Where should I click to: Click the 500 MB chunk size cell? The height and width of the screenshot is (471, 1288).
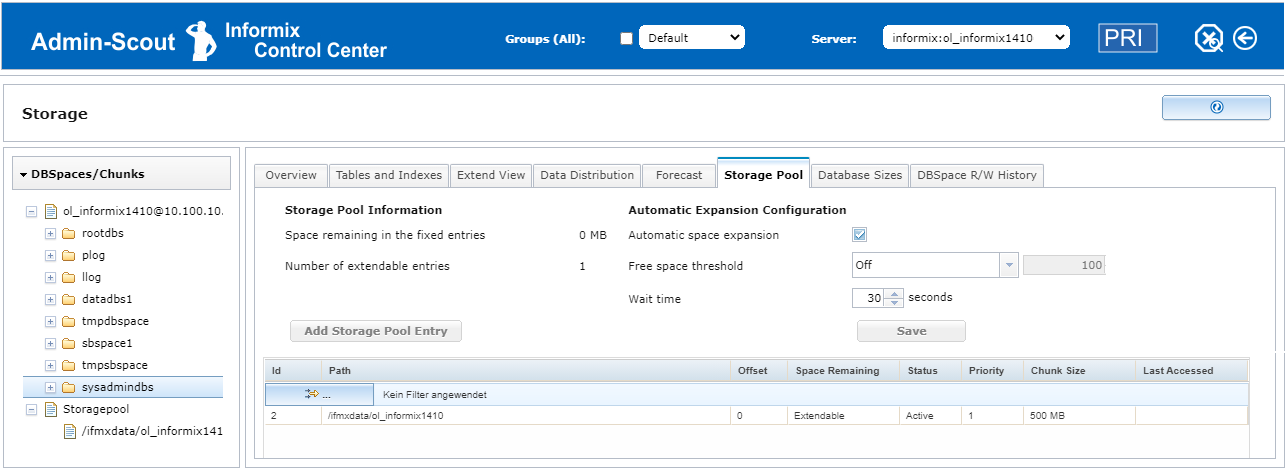point(1079,415)
